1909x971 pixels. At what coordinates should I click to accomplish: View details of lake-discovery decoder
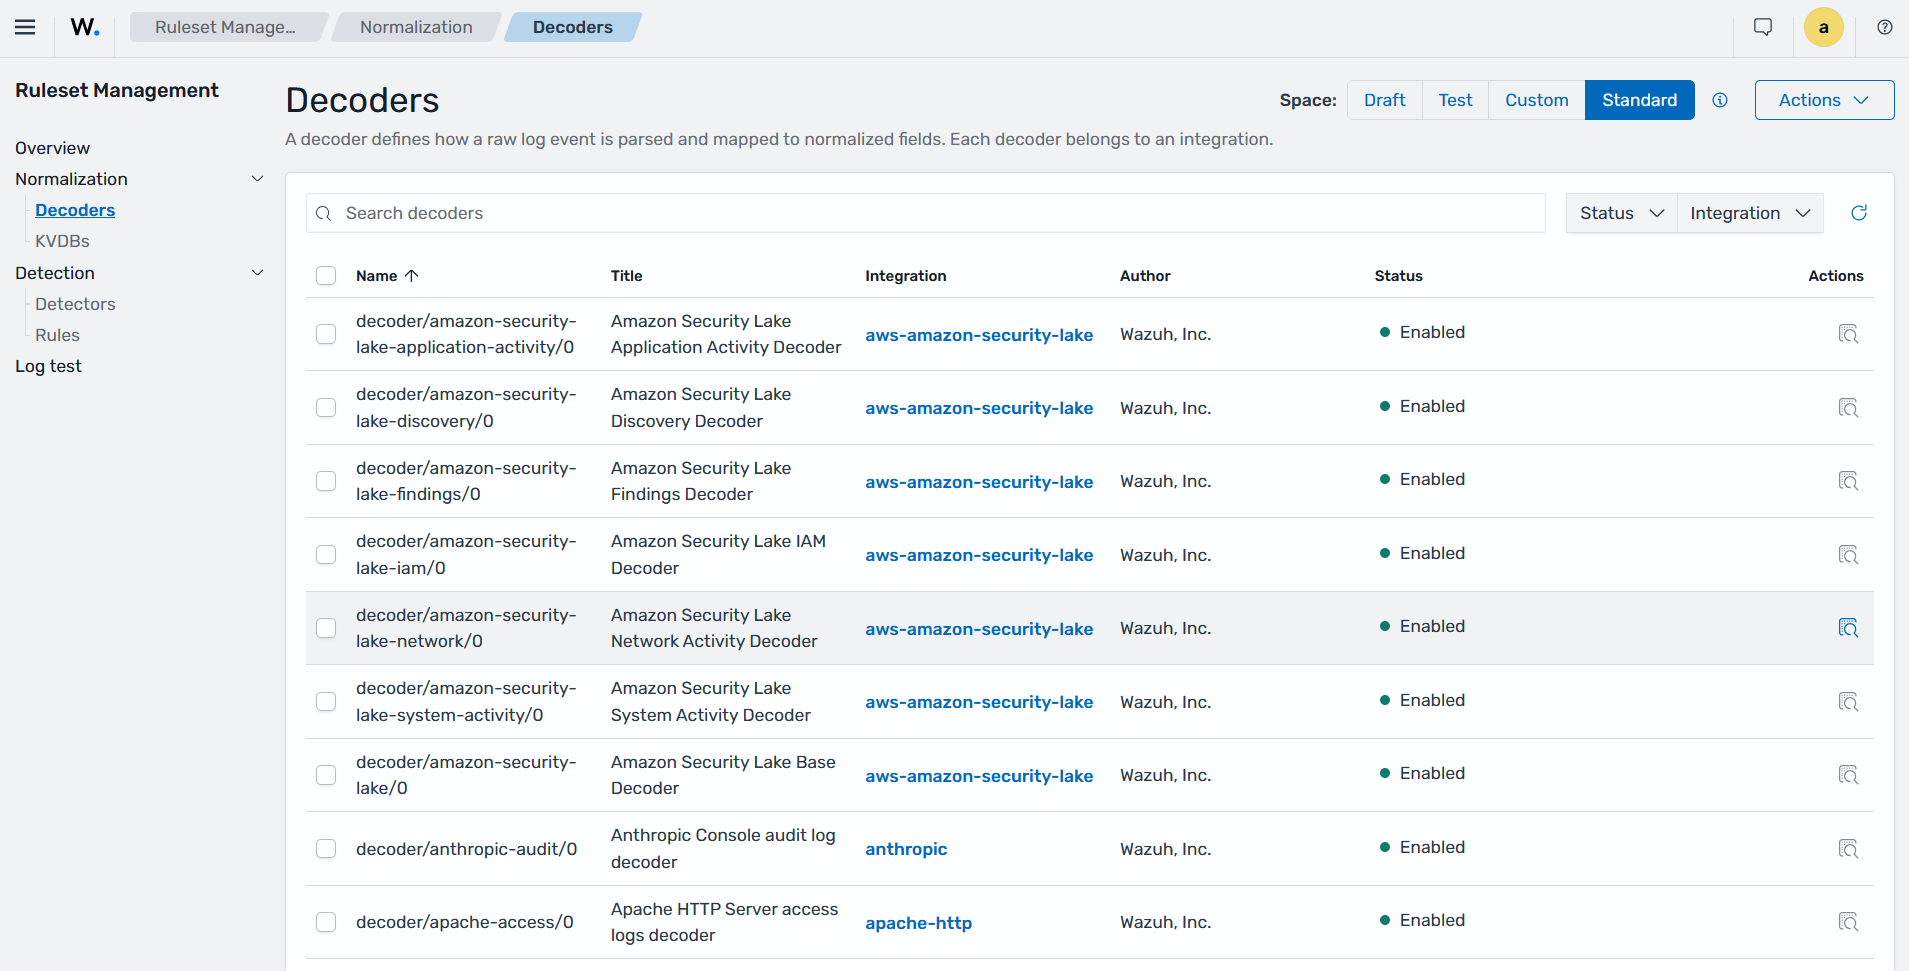tap(1848, 408)
